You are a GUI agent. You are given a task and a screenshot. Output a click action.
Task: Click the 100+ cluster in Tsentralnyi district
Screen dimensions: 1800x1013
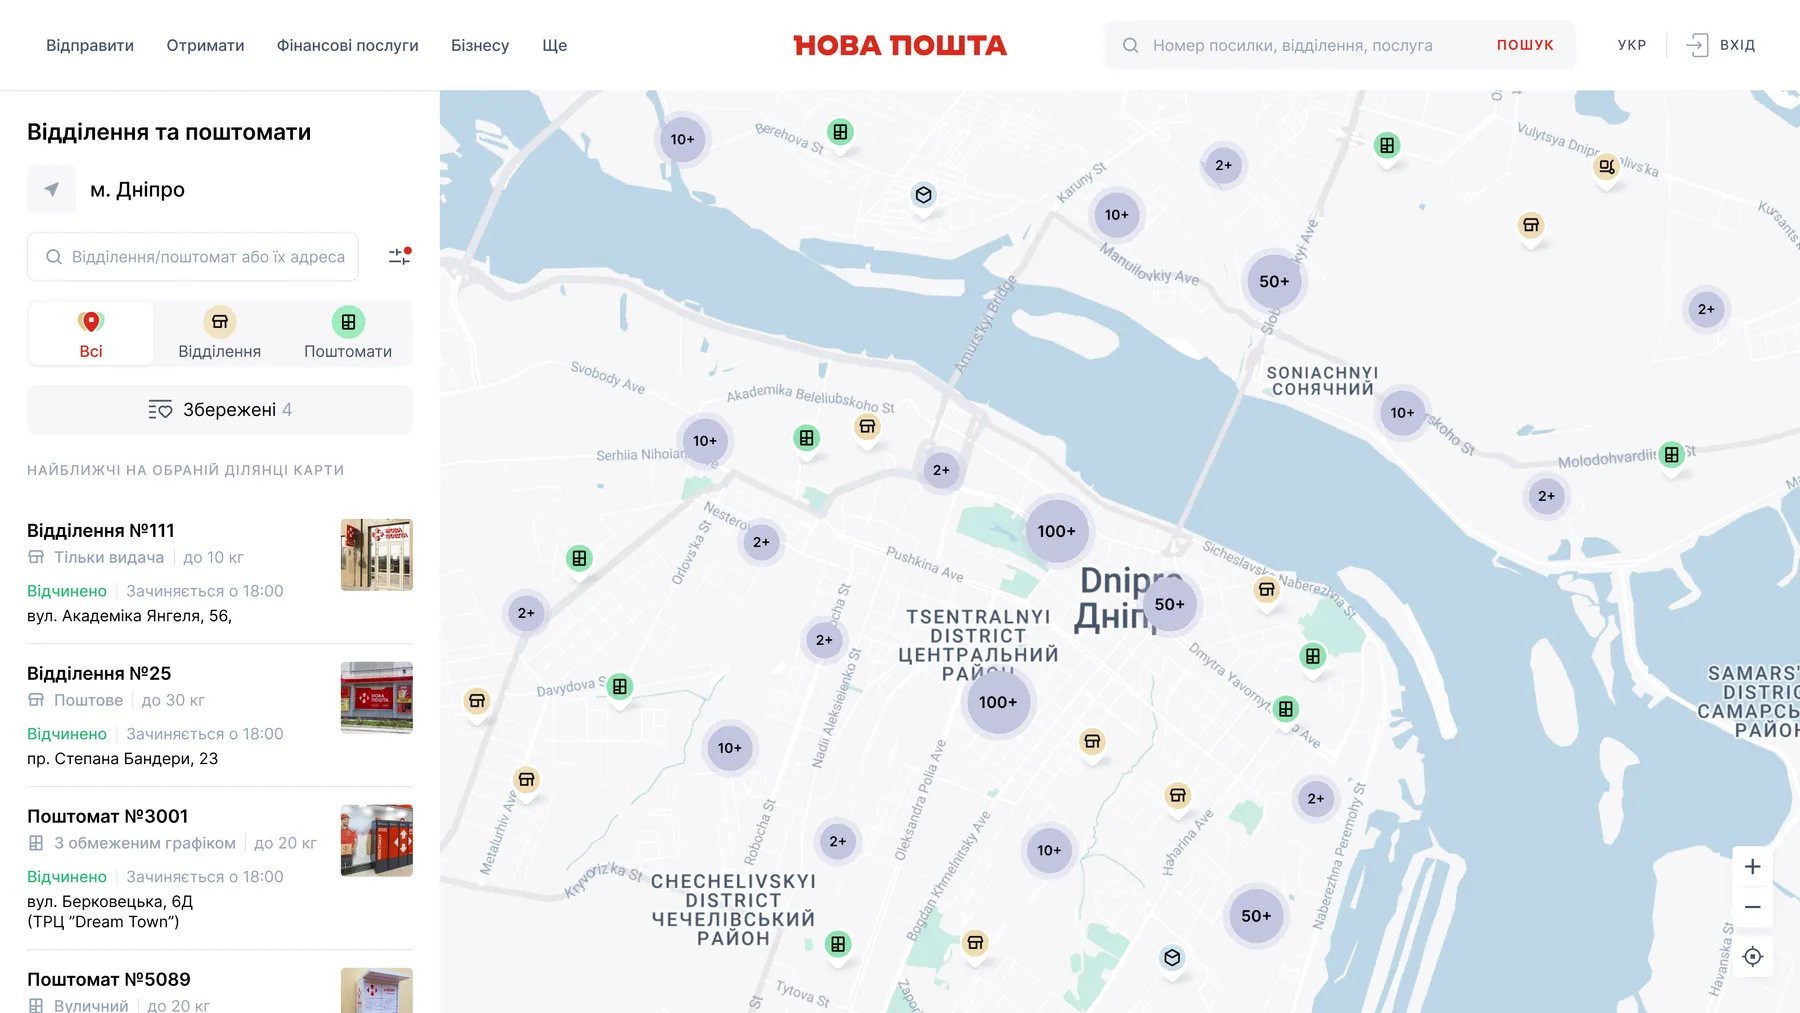click(x=1057, y=532)
